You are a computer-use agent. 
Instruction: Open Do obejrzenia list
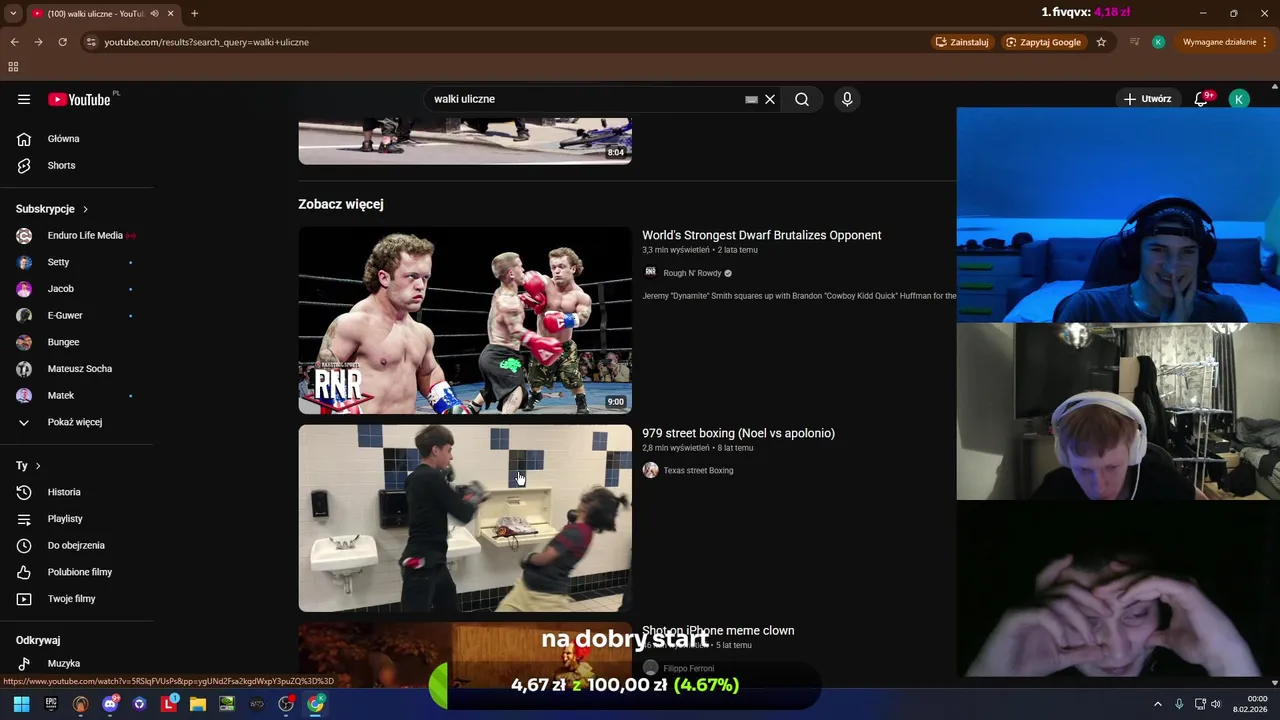coord(76,545)
